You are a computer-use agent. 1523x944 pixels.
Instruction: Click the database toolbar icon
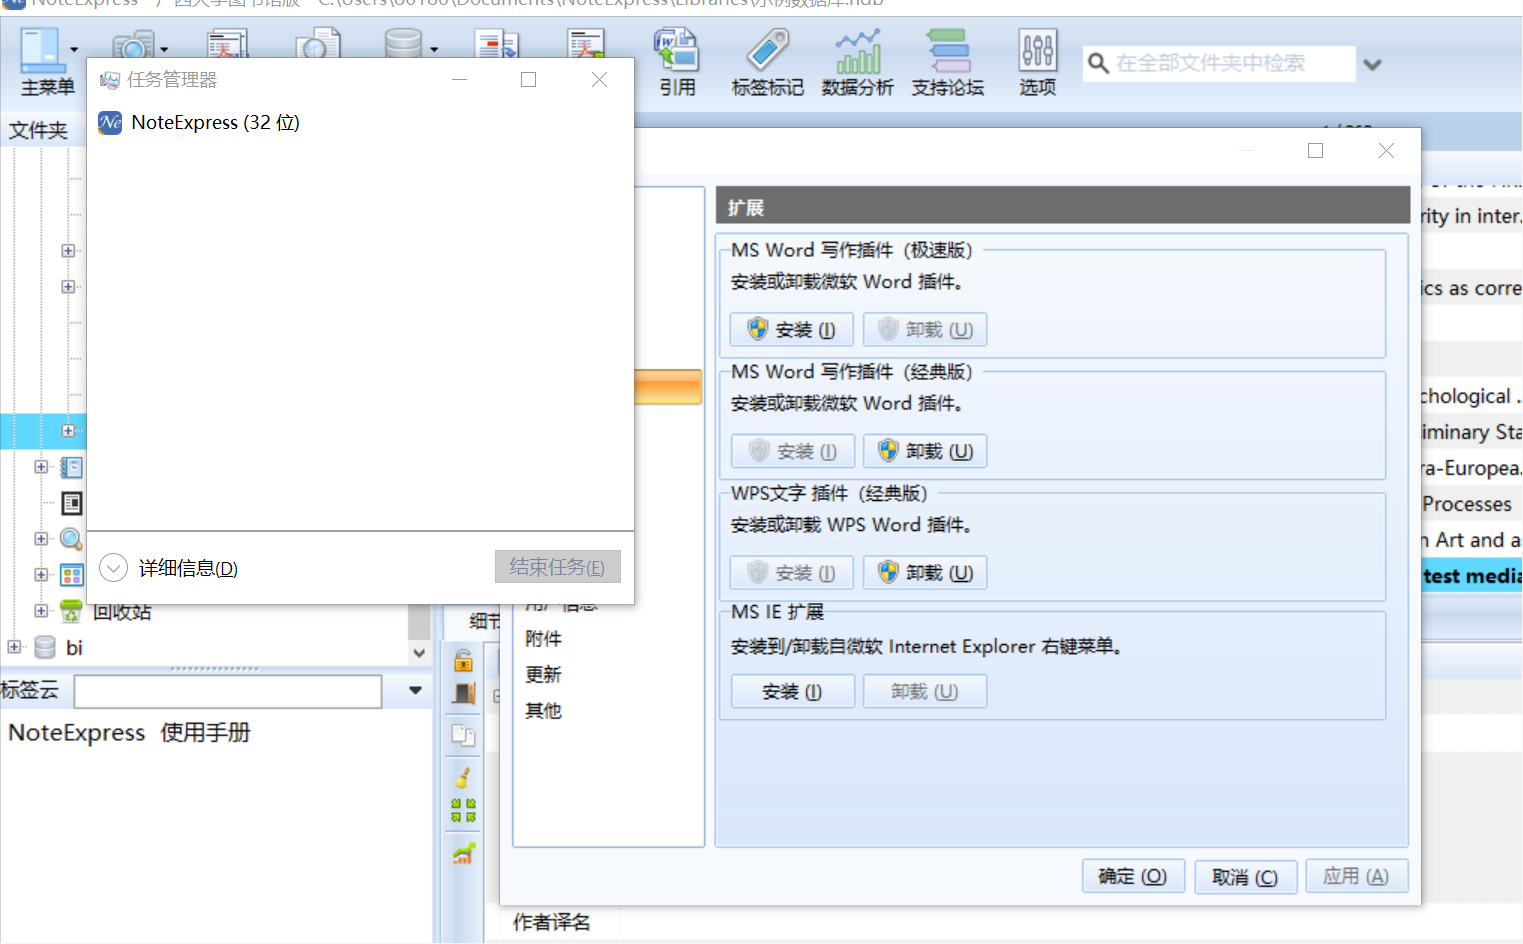coord(403,45)
